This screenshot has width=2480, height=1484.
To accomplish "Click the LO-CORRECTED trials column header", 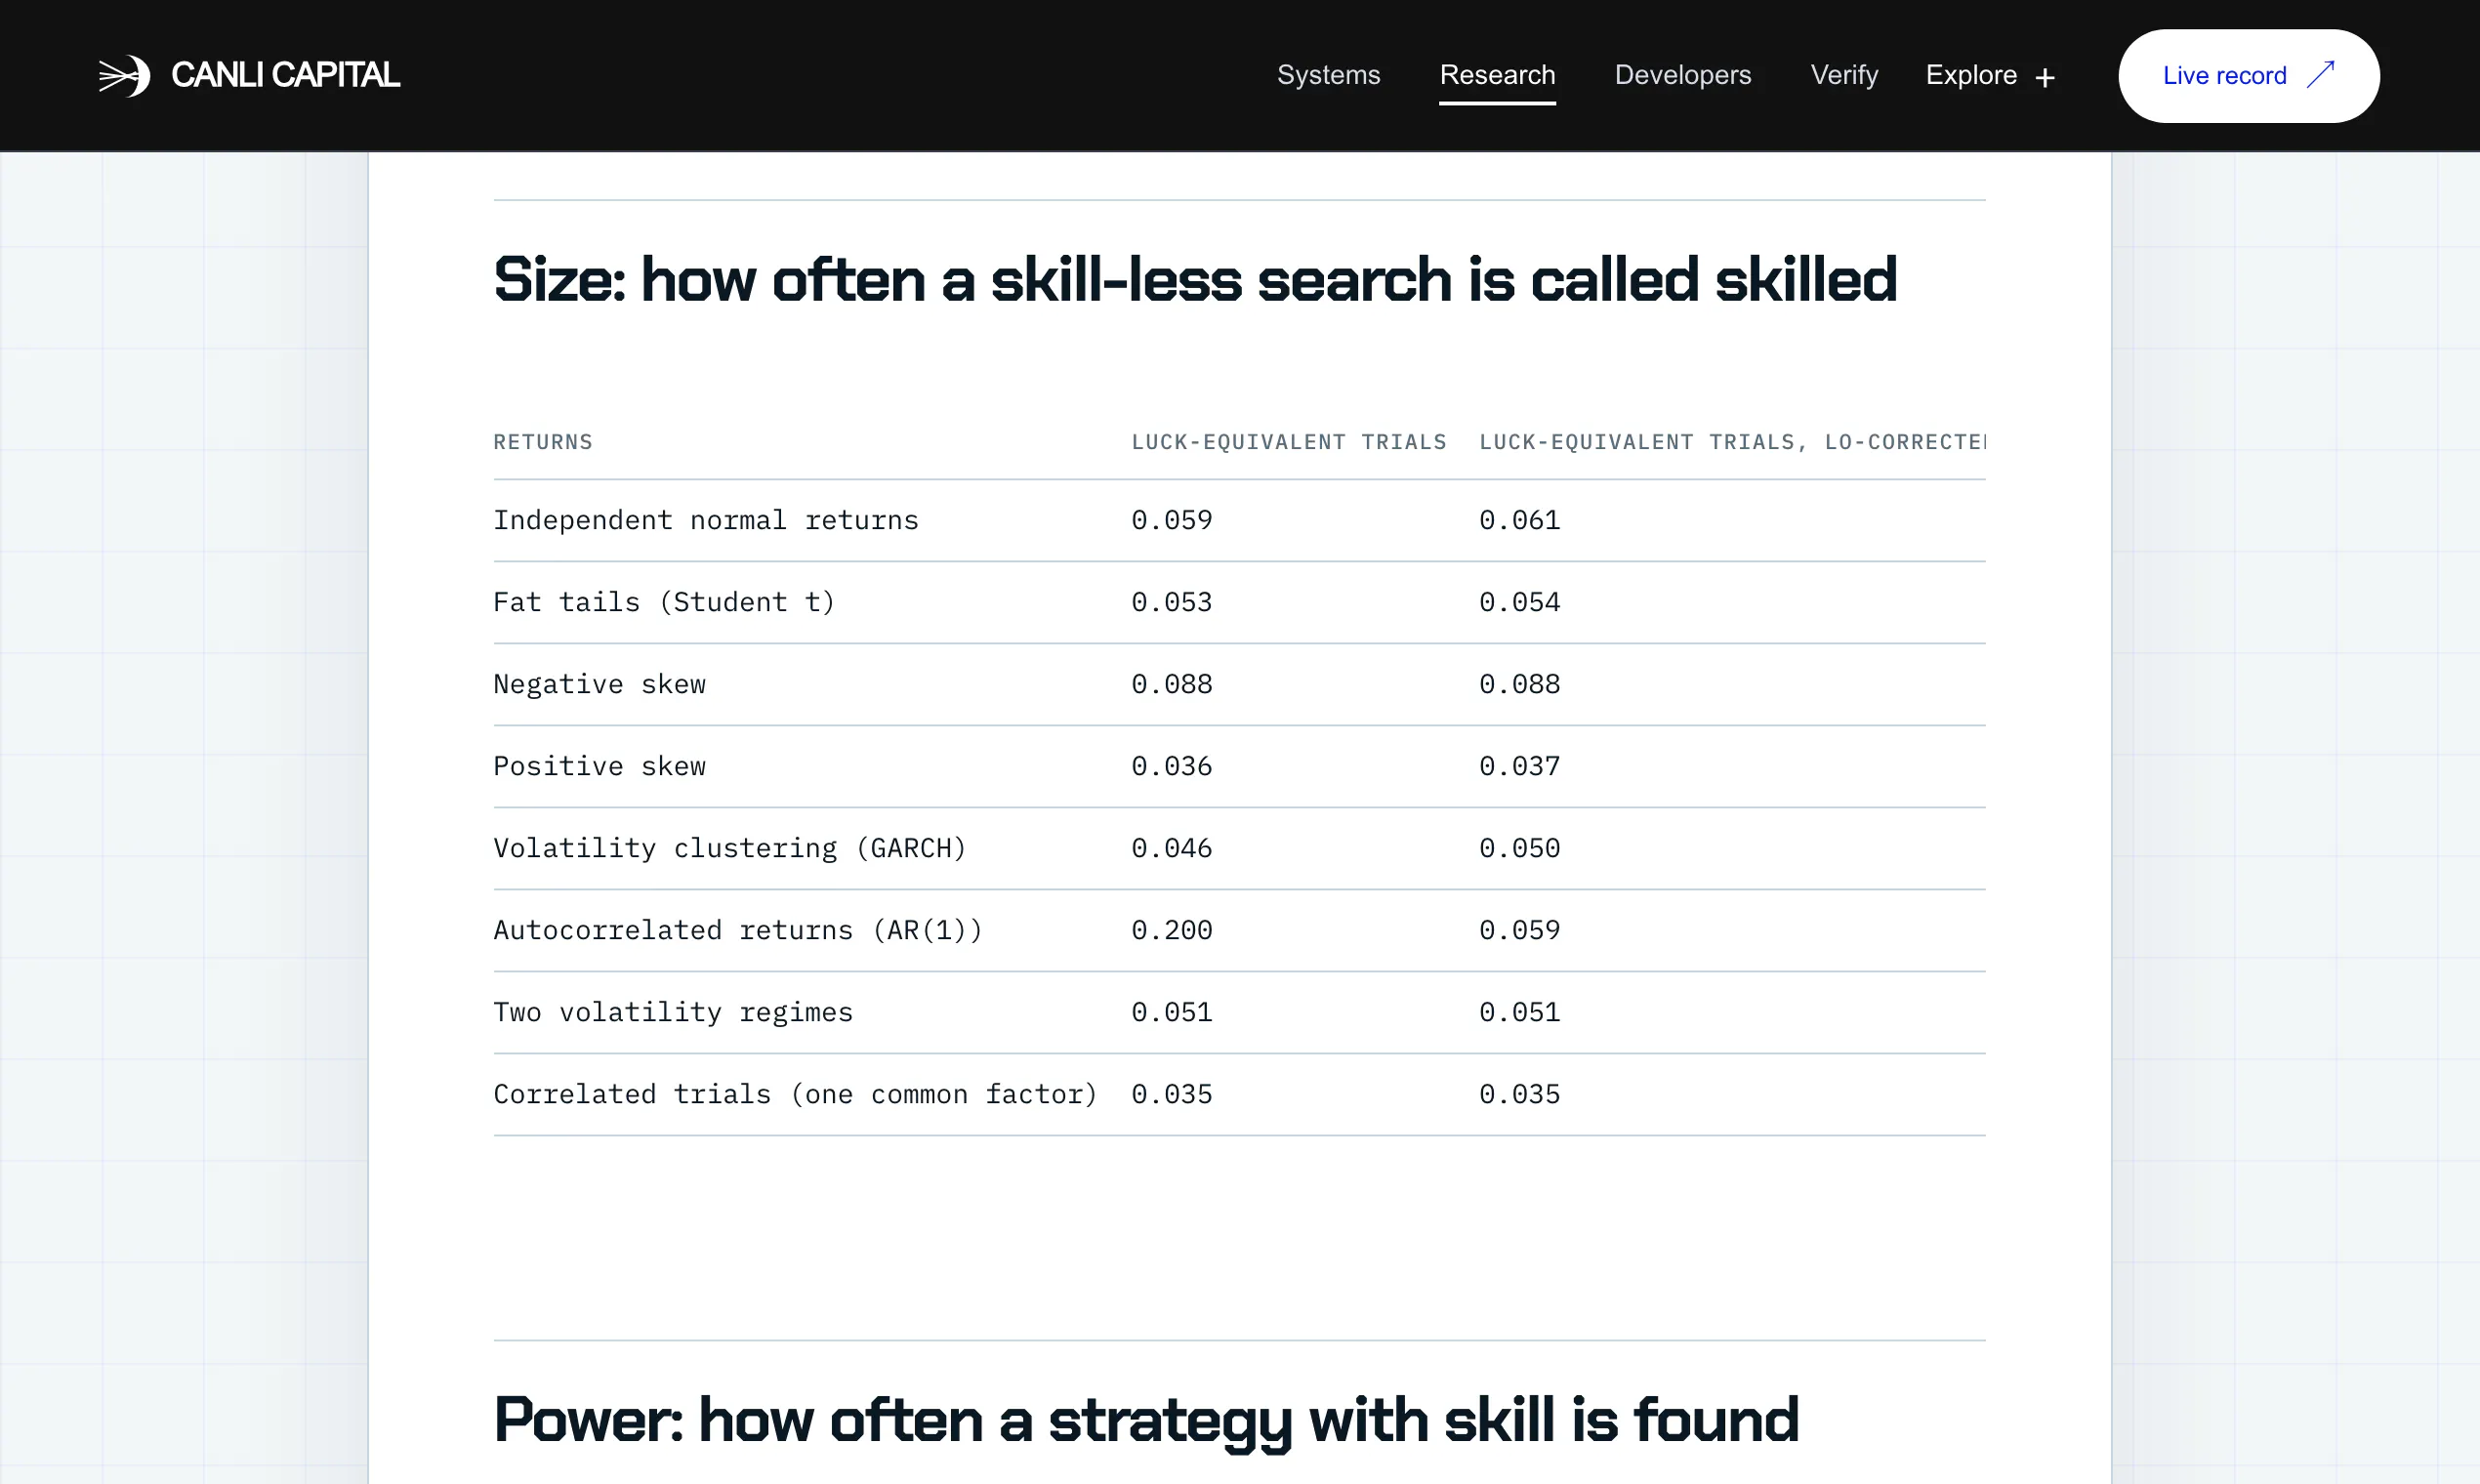I will tap(1731, 442).
